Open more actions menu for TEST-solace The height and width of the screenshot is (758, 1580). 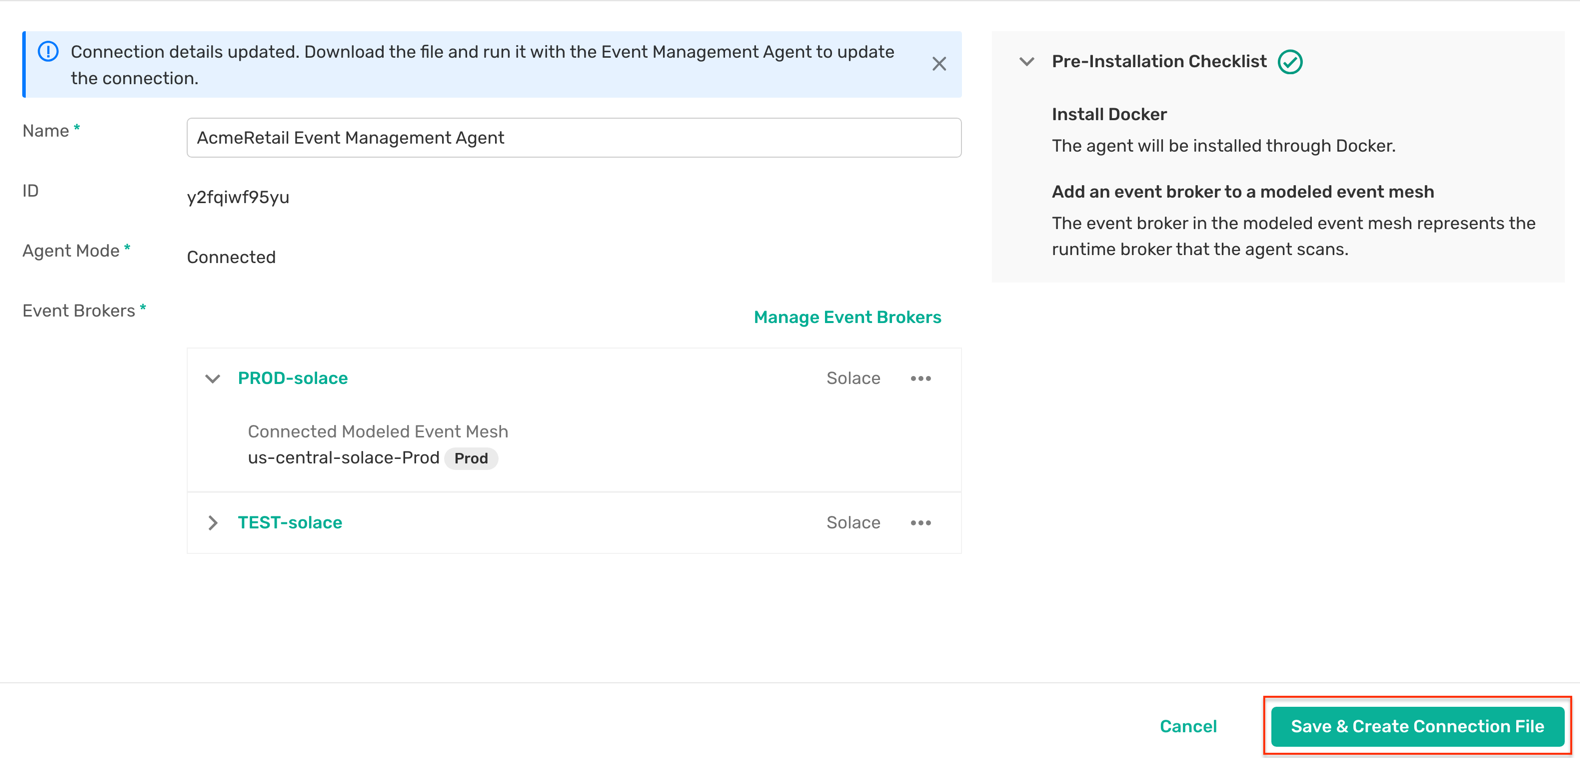[920, 523]
